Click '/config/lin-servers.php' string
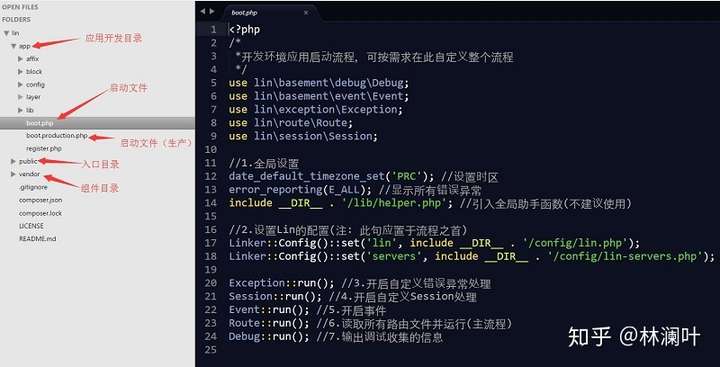Screen dimensions: 720x367 click(x=625, y=256)
